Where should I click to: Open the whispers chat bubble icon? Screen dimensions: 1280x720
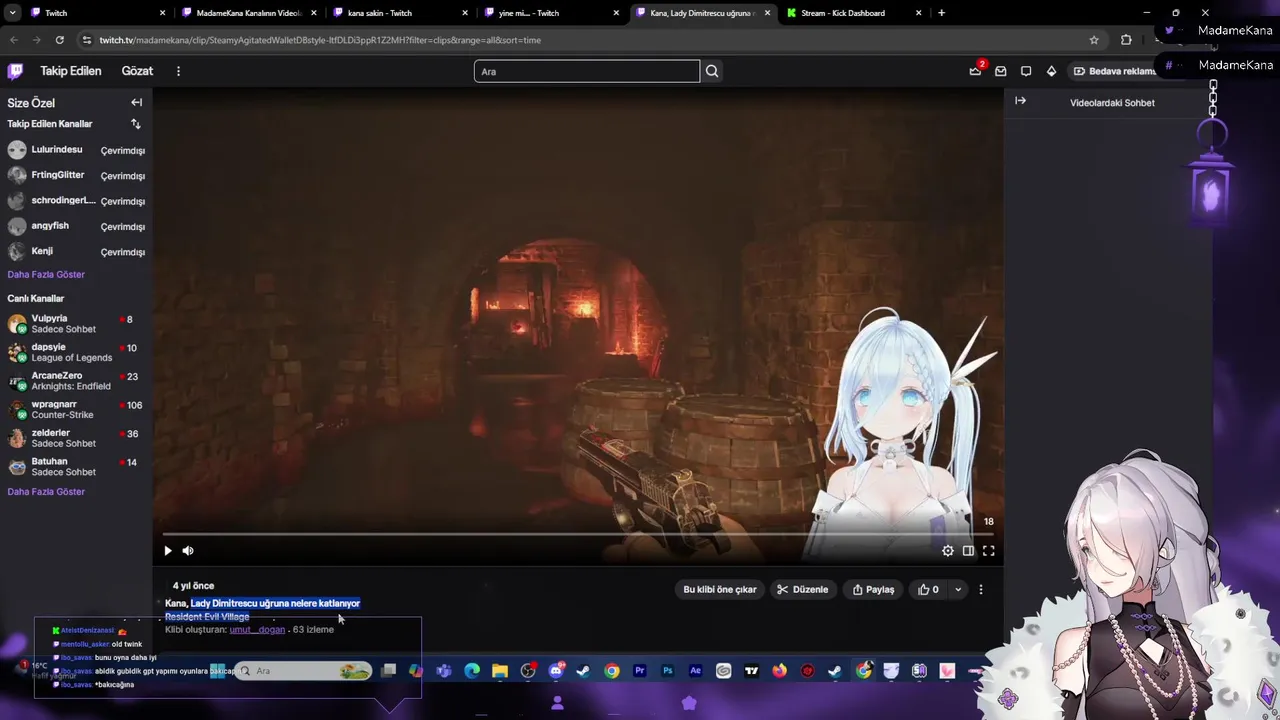click(x=1026, y=71)
